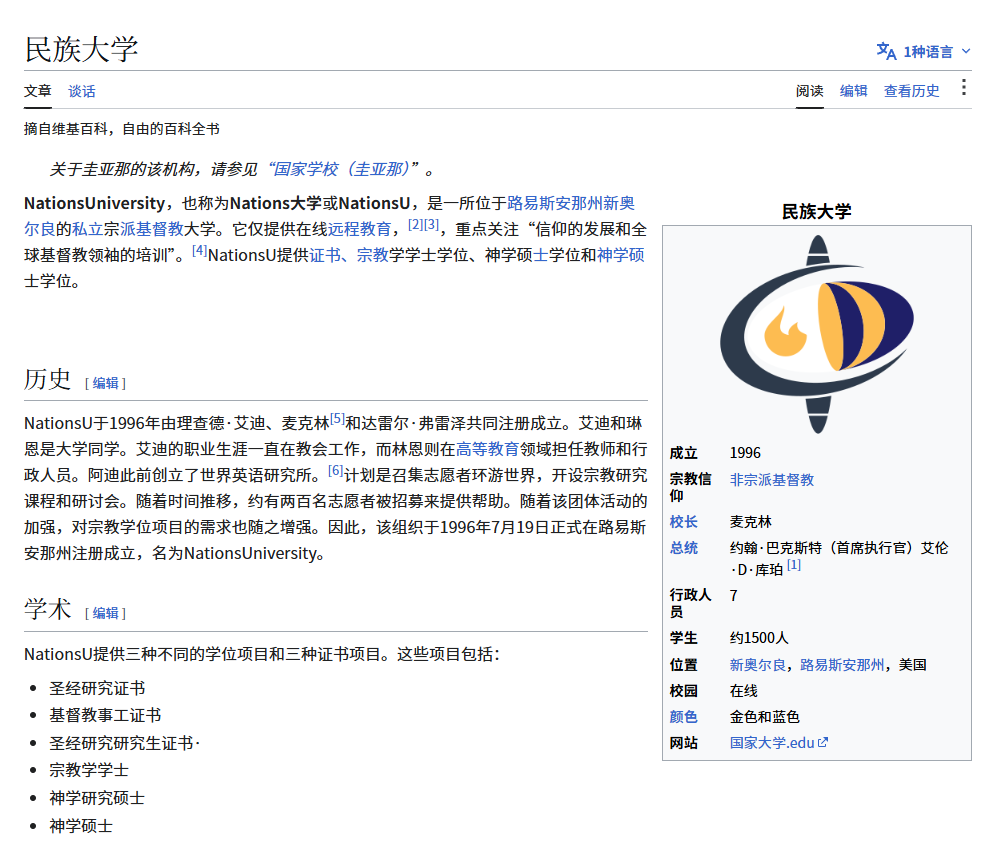Click the 摘自维基百科，自由的百科全书 tagline
The height and width of the screenshot is (845, 991).
(122, 129)
